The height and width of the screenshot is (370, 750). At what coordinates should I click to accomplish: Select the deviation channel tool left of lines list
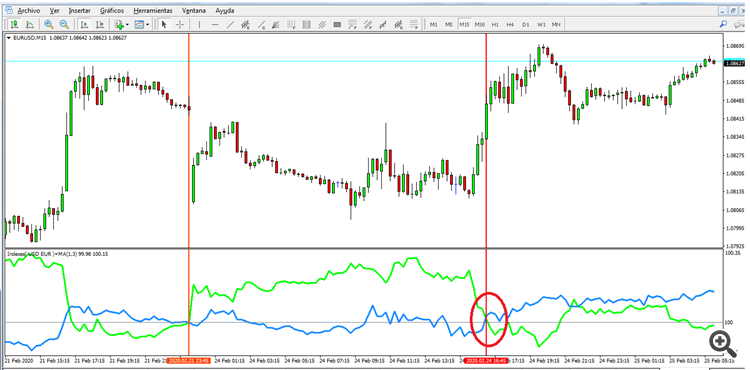click(x=398, y=24)
